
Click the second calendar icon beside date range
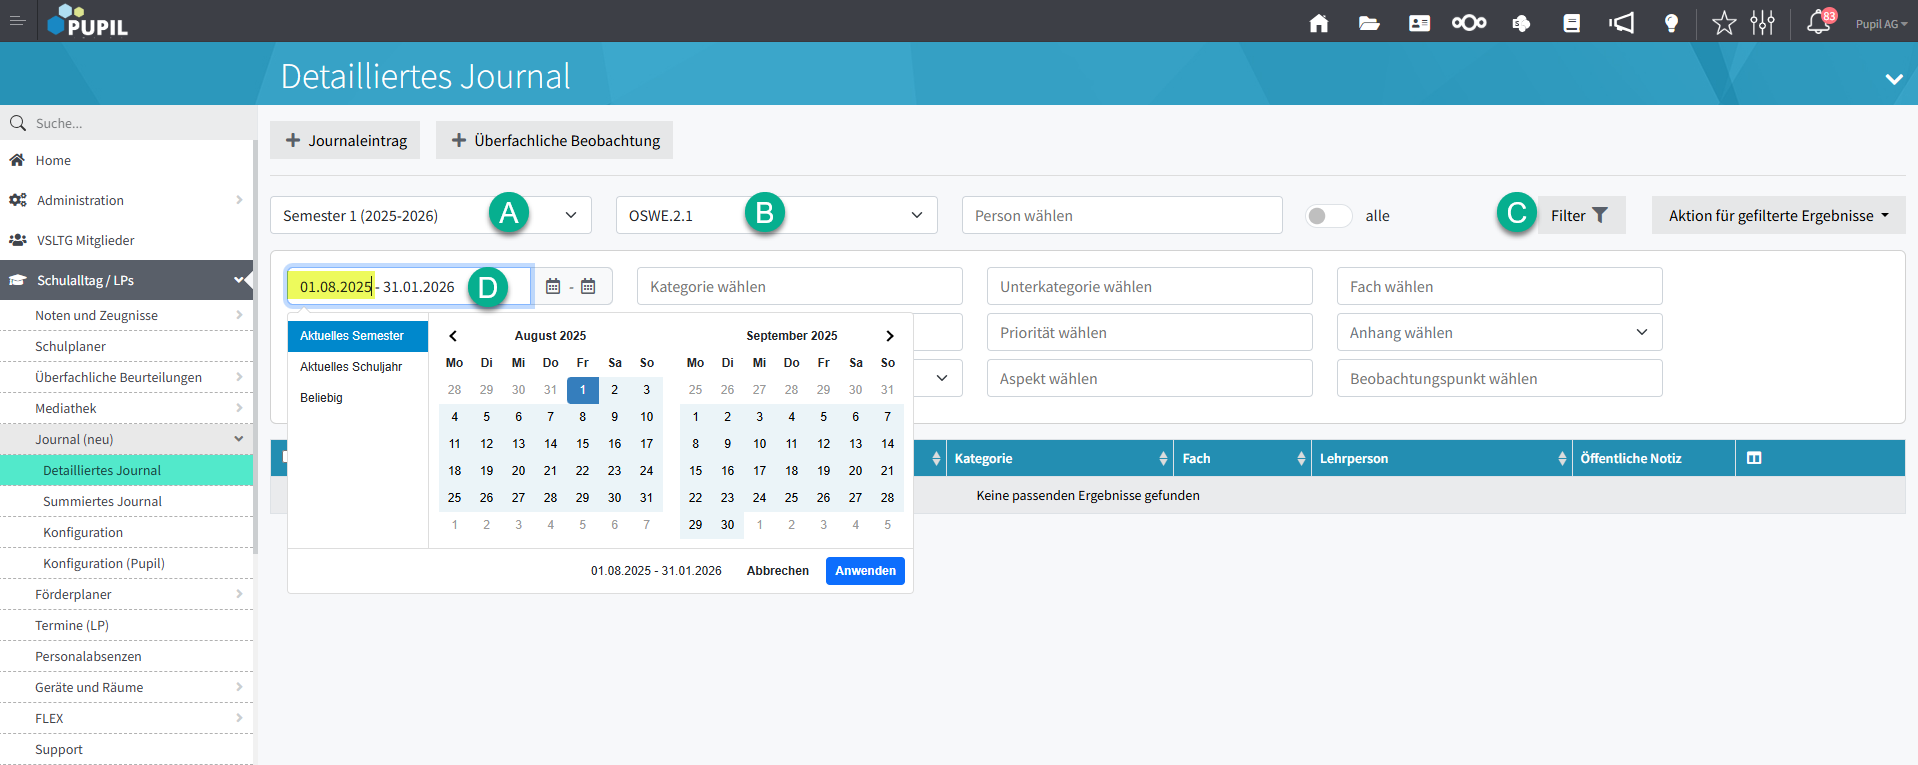[588, 287]
